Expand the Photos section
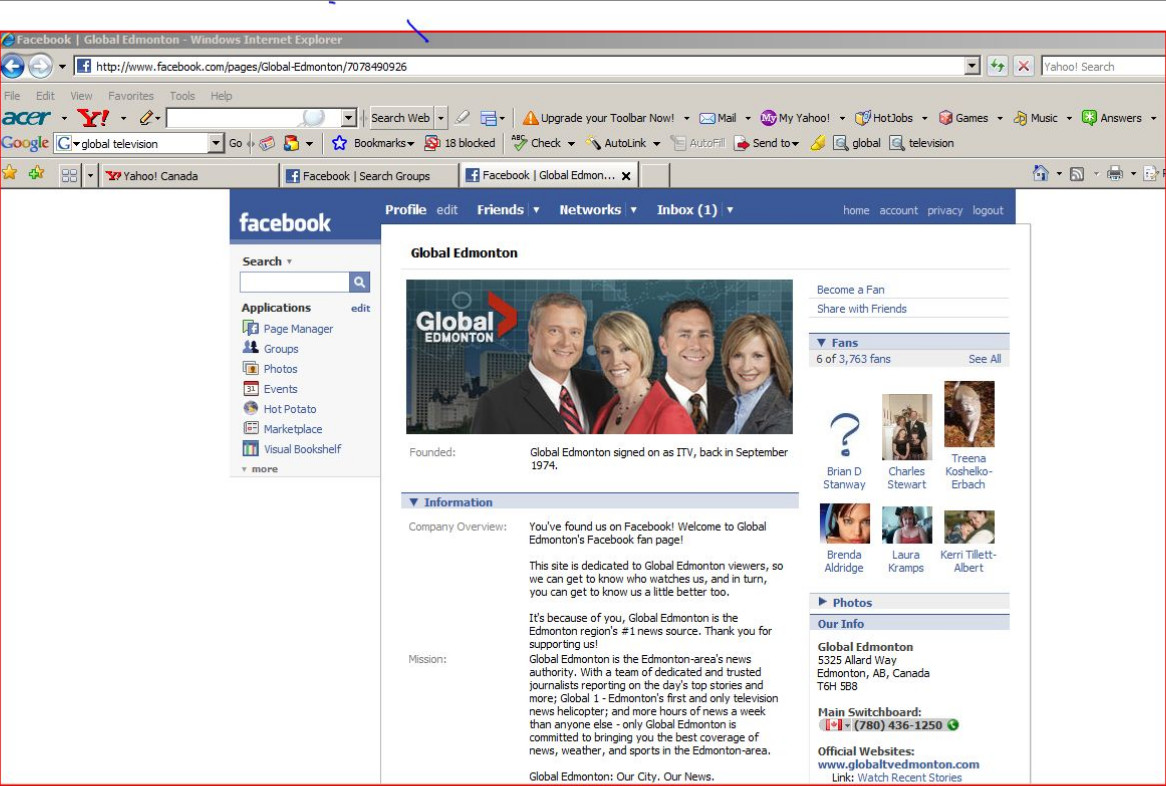1166x786 pixels. [822, 602]
